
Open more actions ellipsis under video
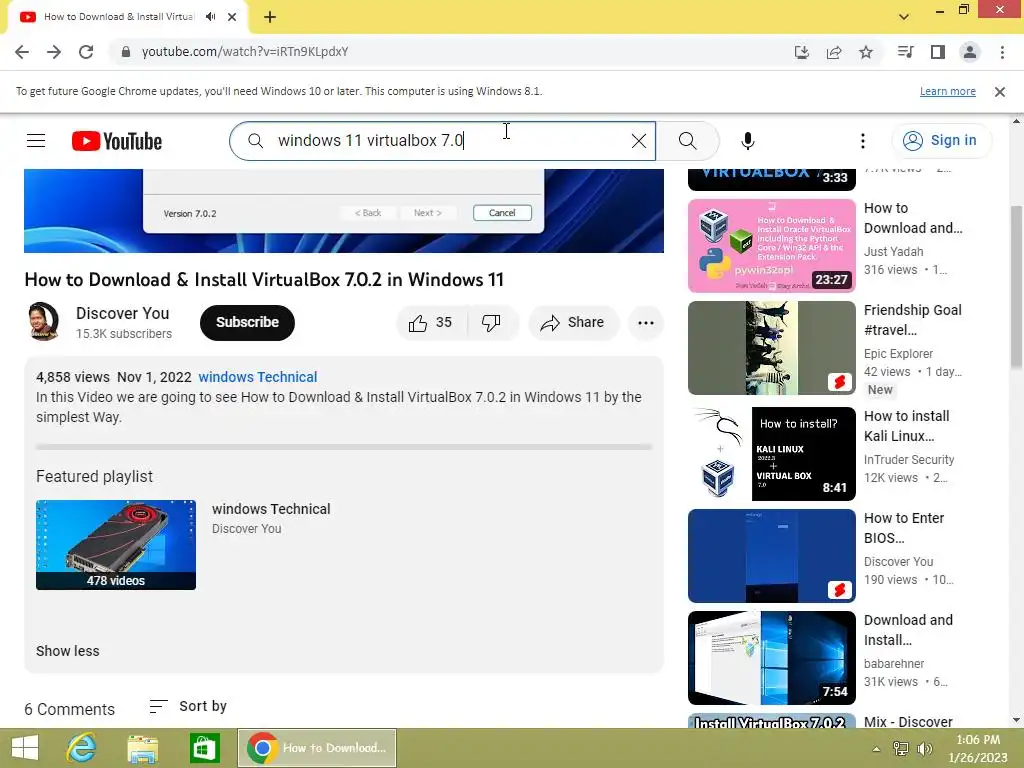pyautogui.click(x=646, y=323)
